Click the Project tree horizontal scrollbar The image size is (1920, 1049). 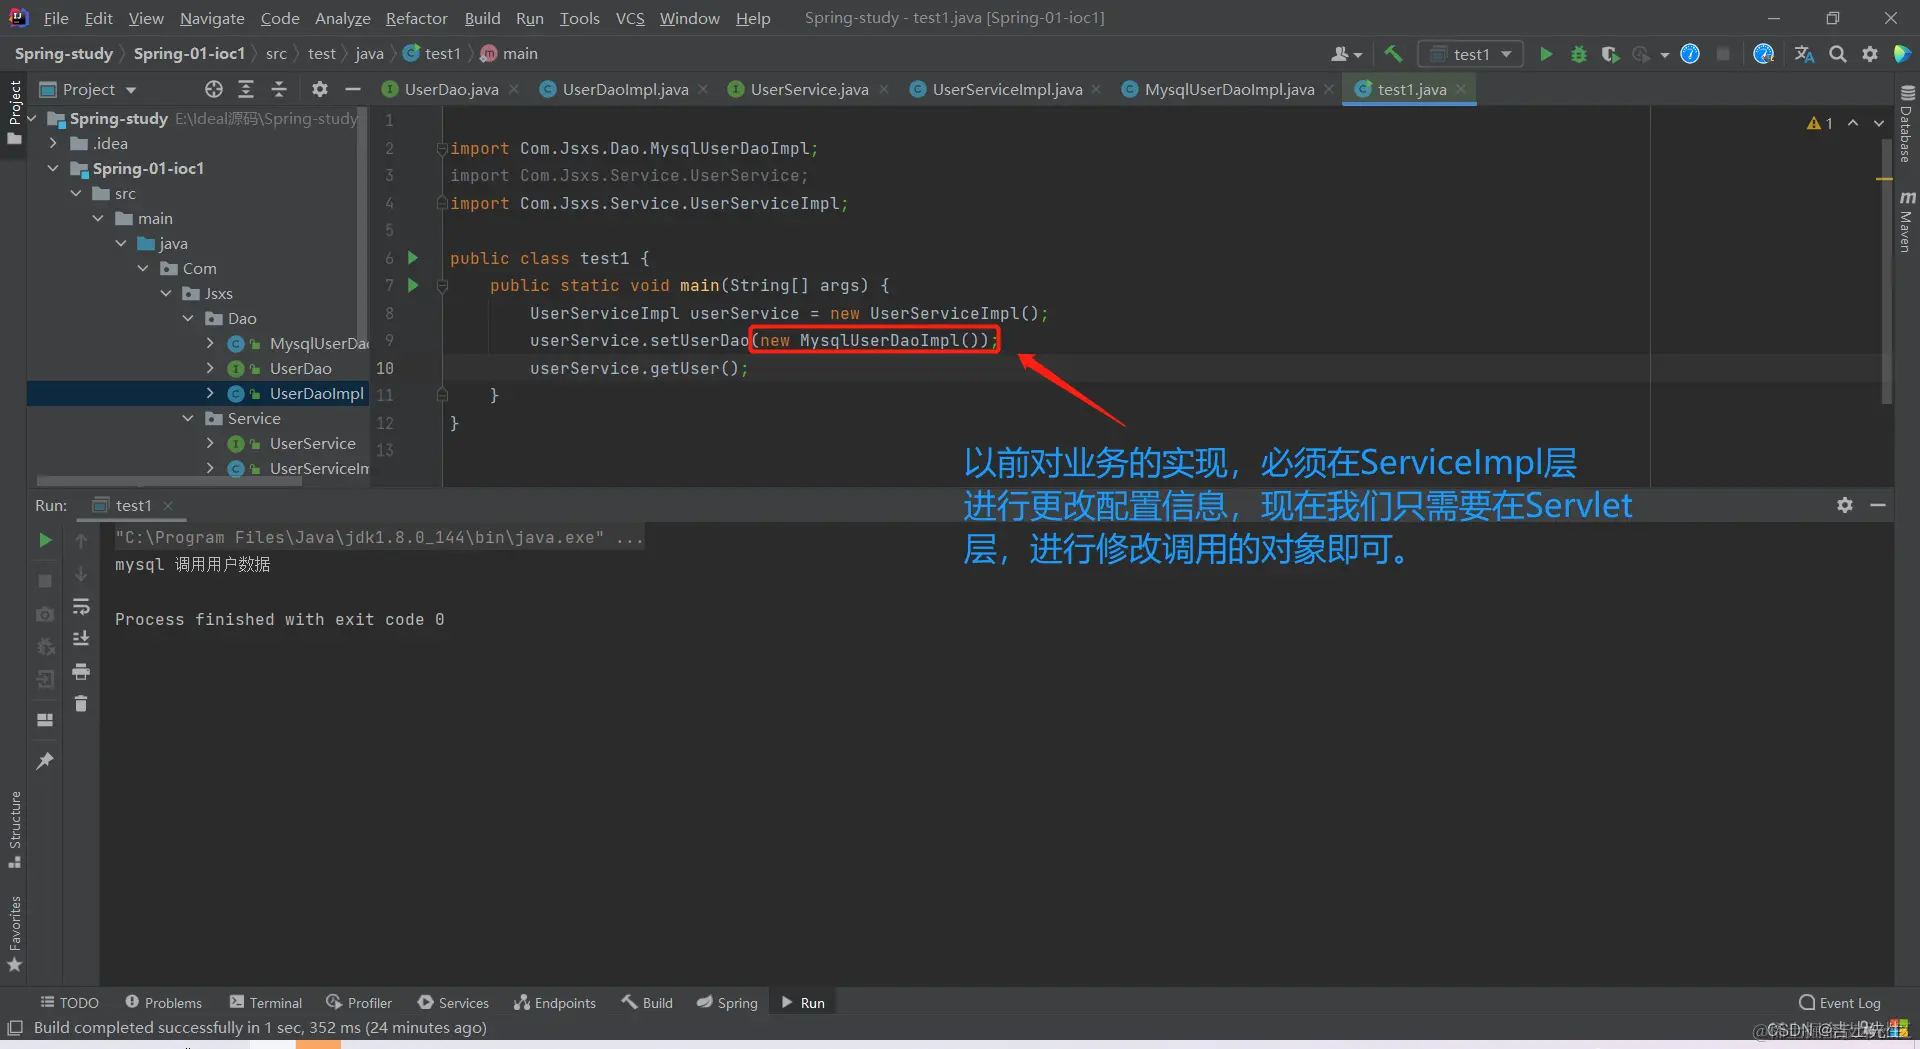pos(170,481)
